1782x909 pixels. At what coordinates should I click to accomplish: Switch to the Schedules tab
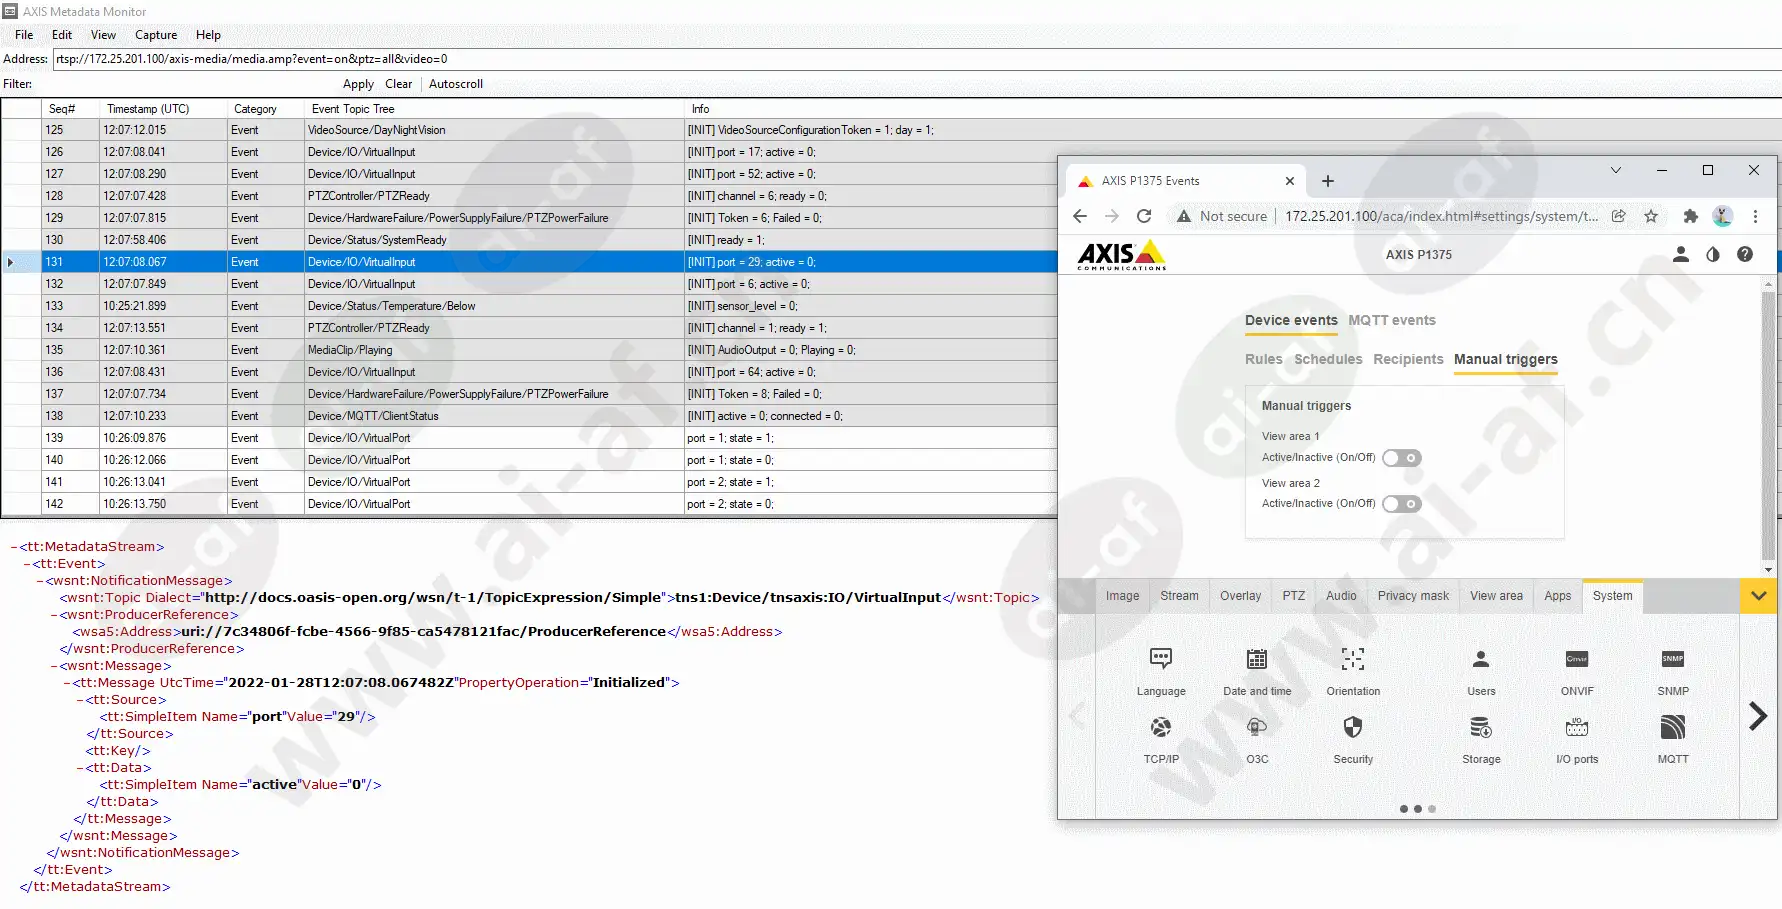pyautogui.click(x=1328, y=359)
